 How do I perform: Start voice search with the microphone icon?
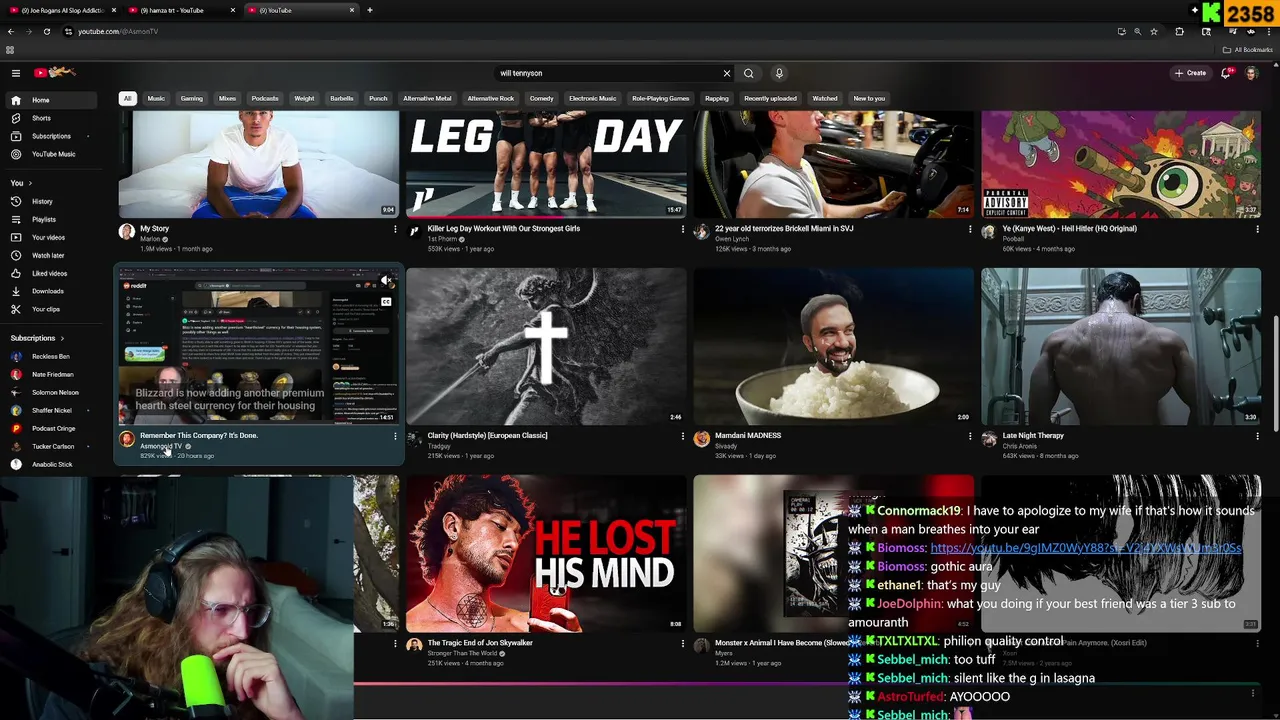[779, 73]
